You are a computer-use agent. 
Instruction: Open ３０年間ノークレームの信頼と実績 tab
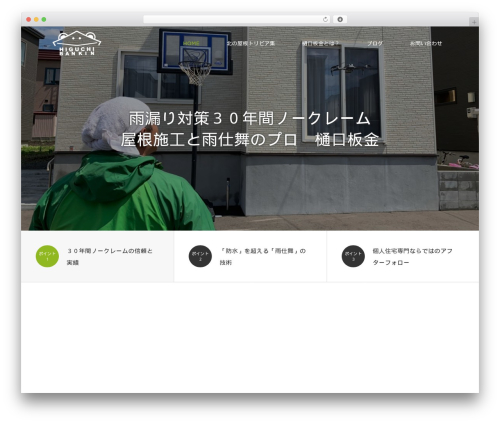[x=97, y=257]
